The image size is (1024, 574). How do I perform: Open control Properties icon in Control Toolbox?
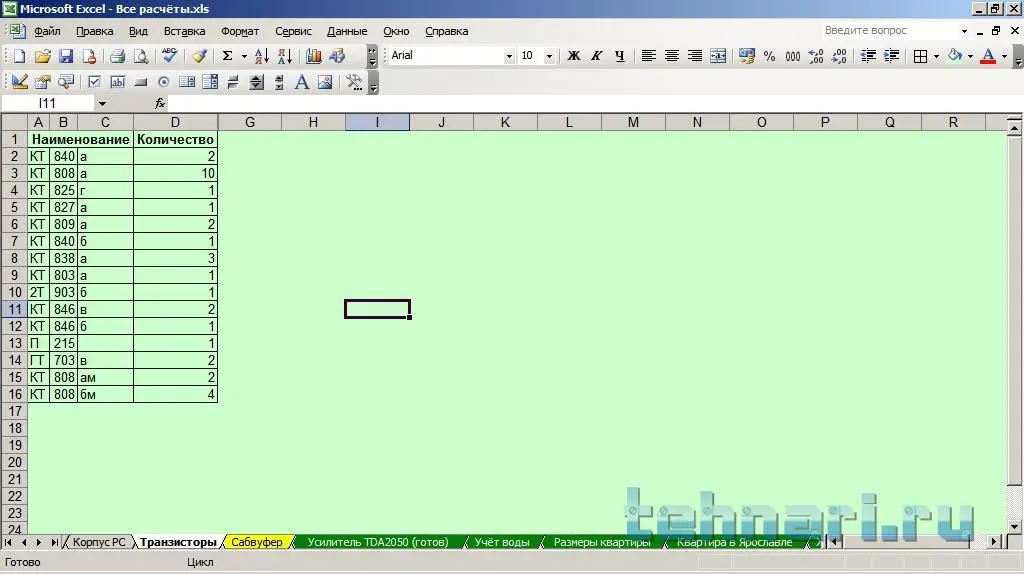click(42, 82)
